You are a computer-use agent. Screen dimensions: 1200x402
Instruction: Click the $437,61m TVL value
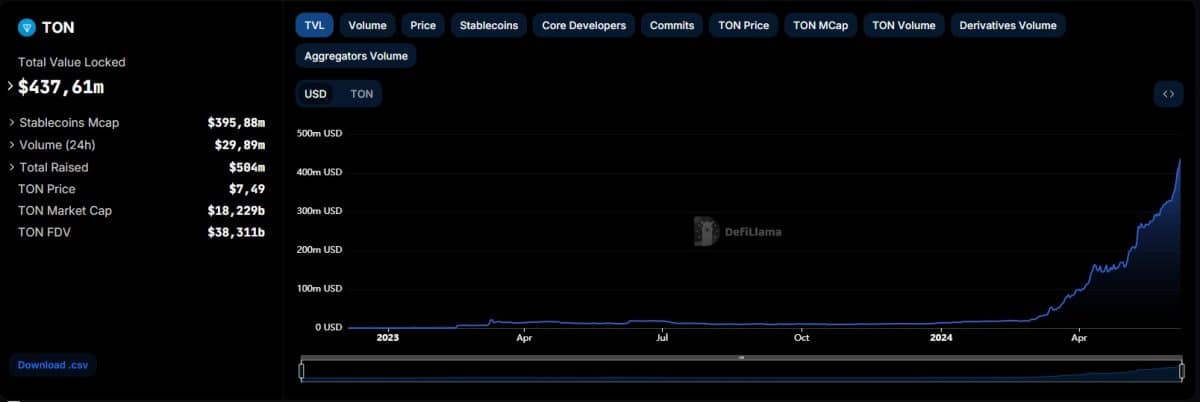click(x=61, y=87)
